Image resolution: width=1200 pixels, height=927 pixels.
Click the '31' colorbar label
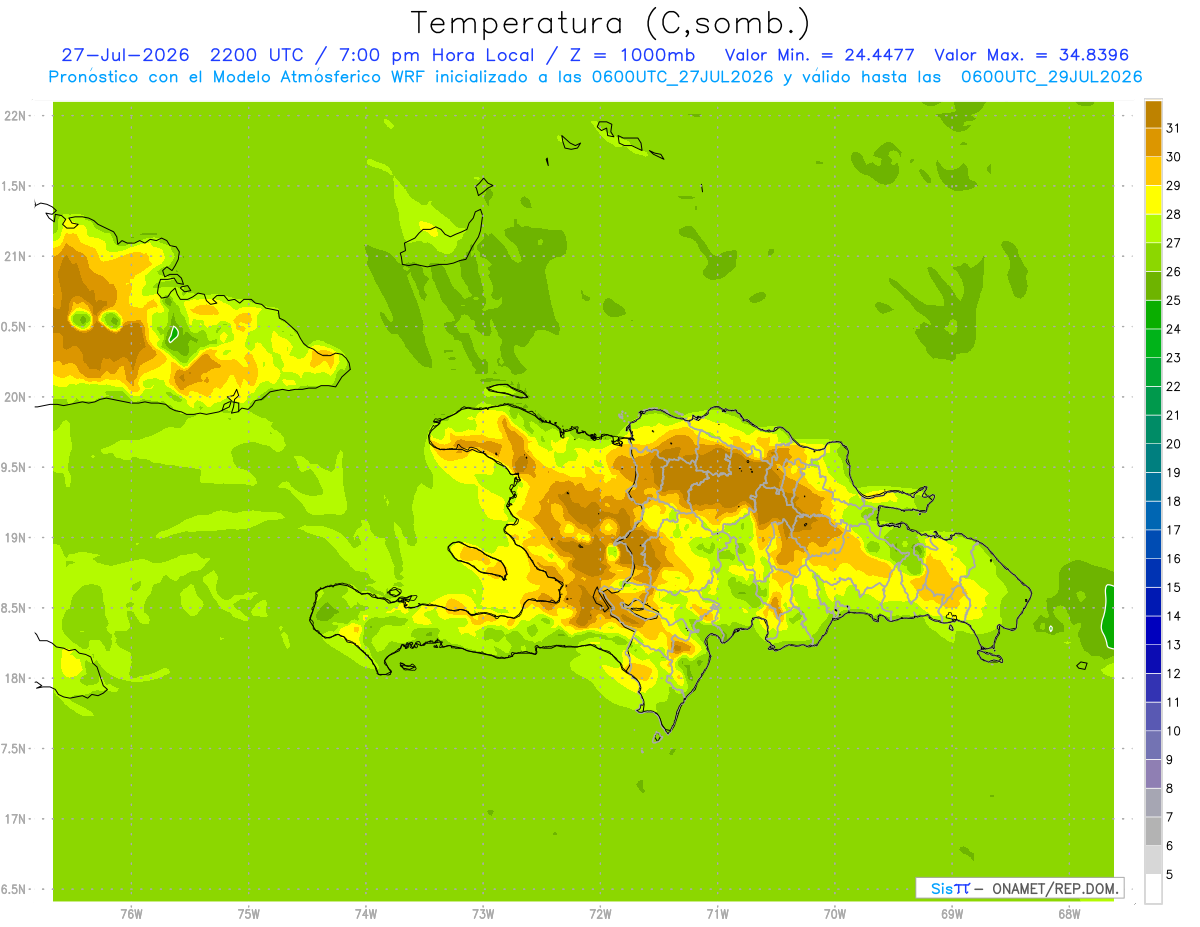point(1173,128)
